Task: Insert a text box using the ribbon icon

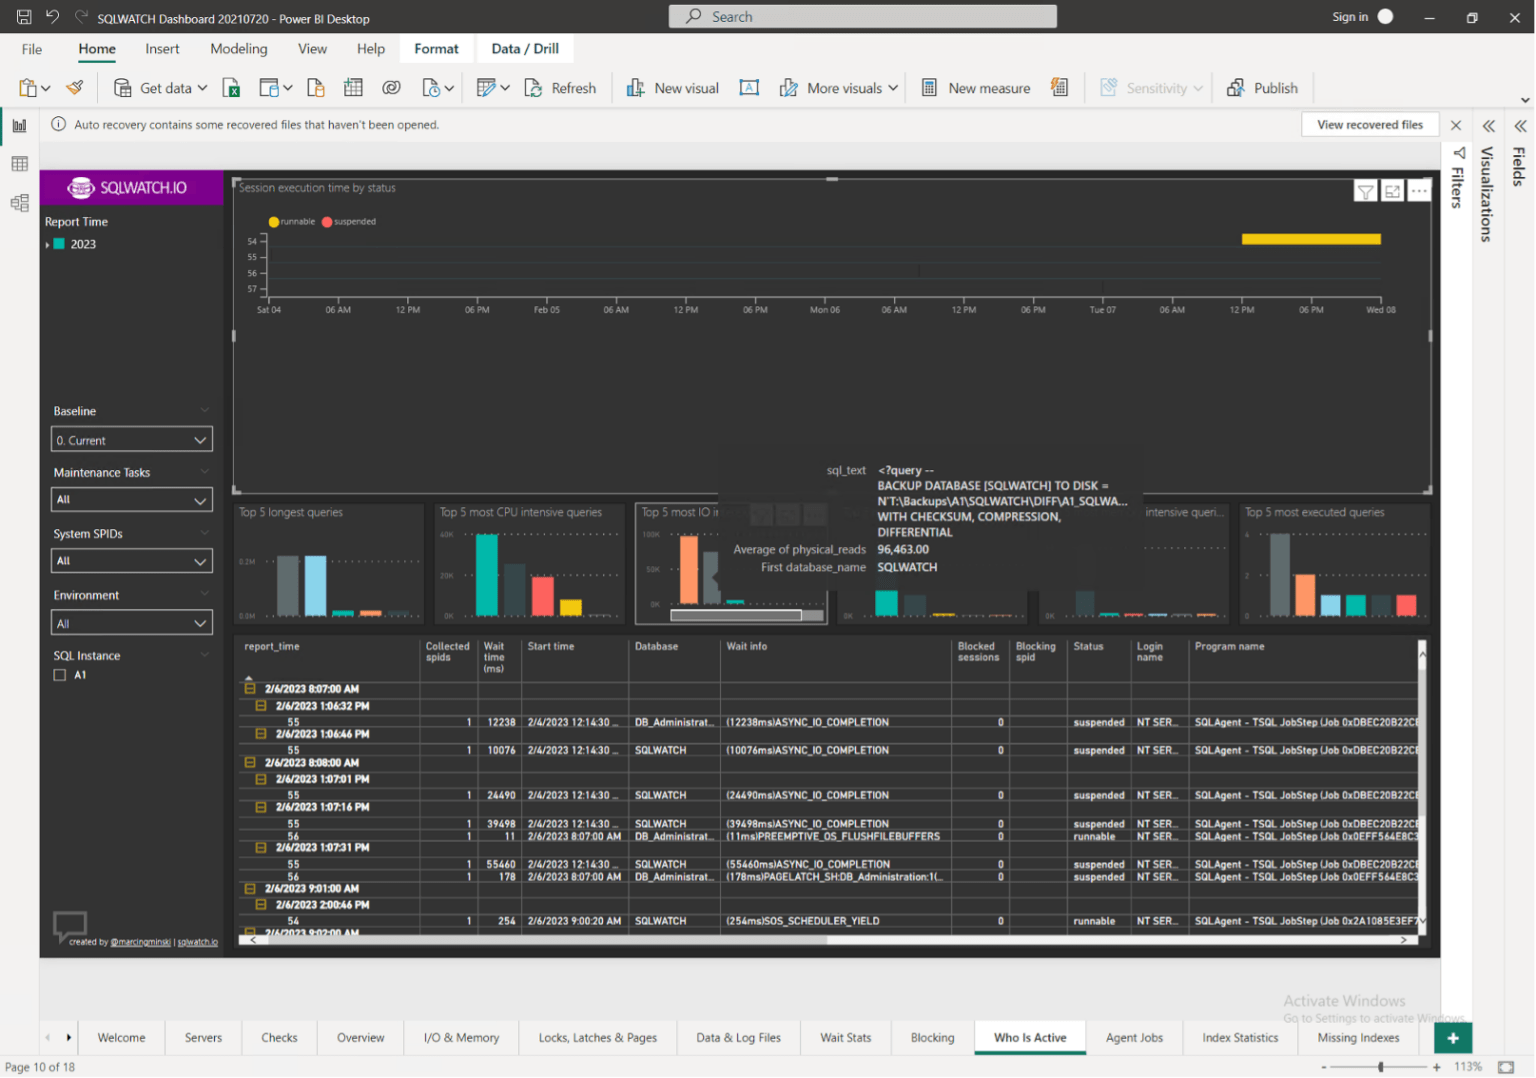Action: click(749, 87)
